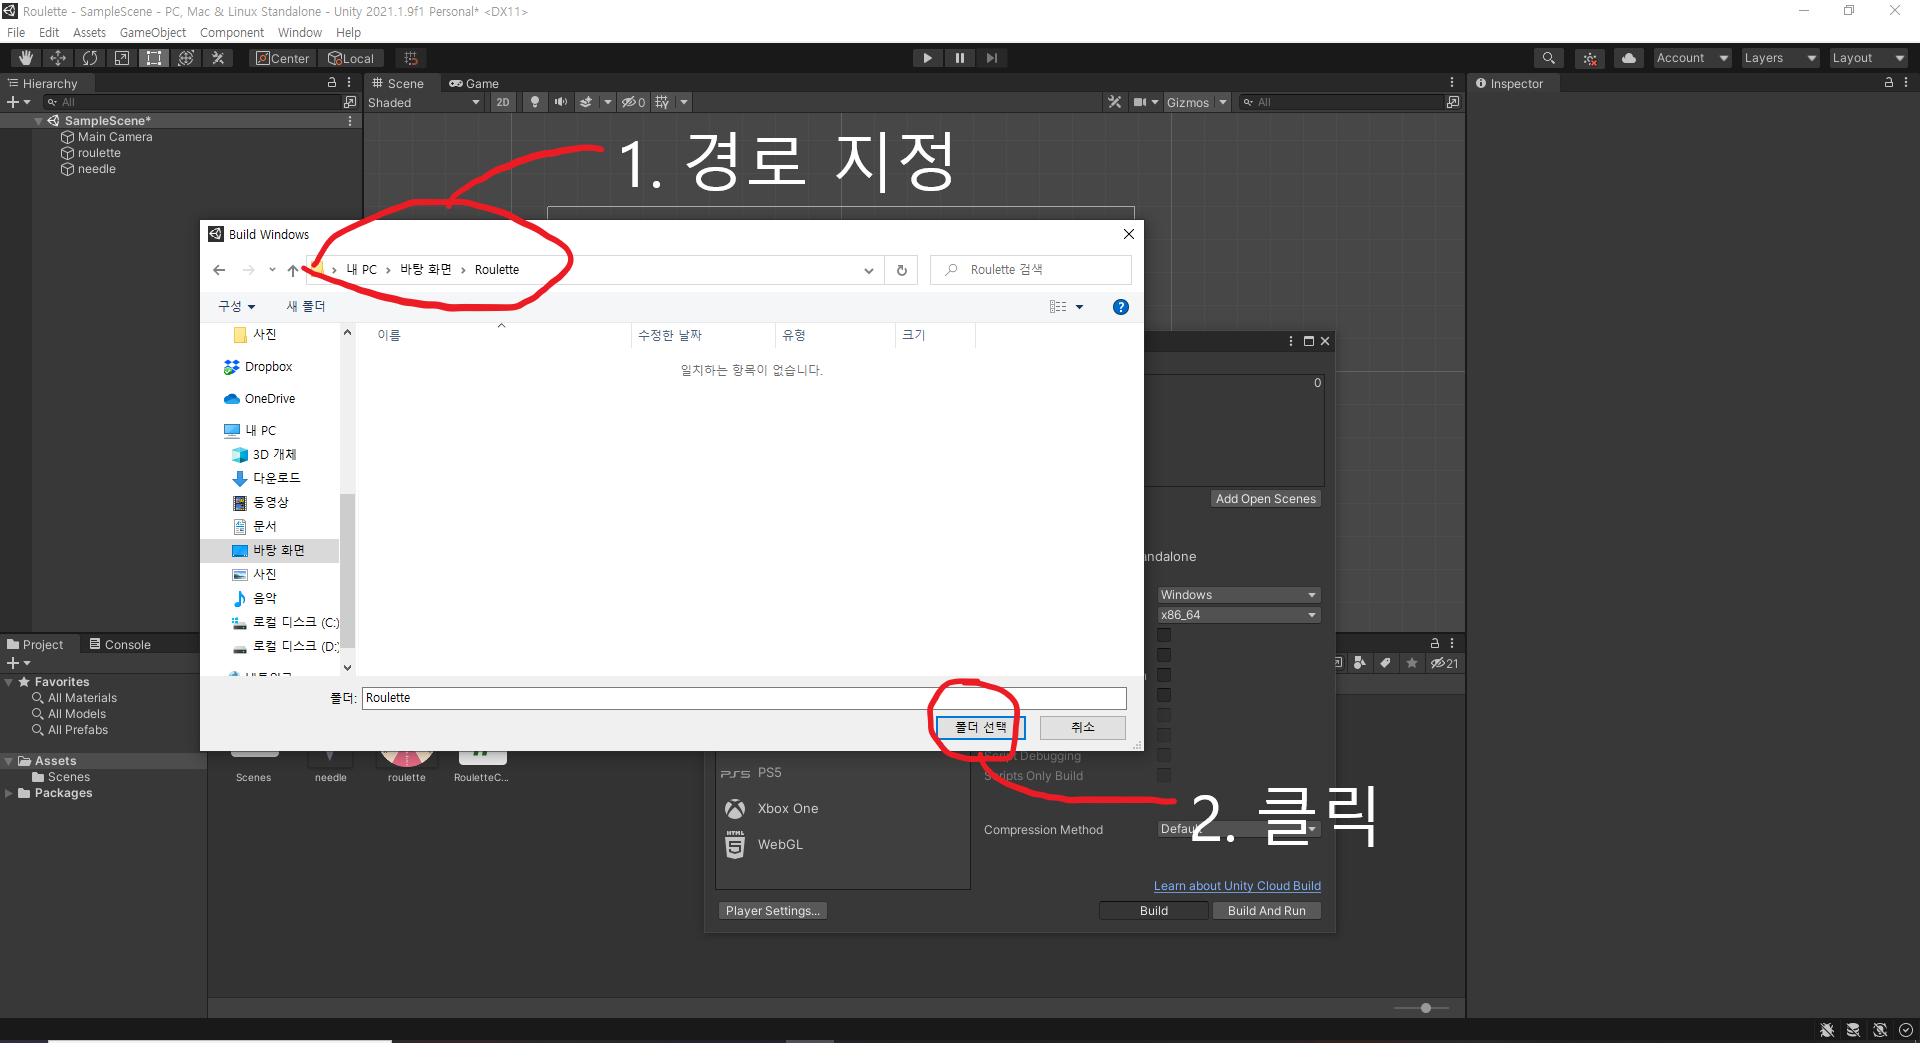Click the Pause button
This screenshot has height=1043, width=1920.
coord(960,58)
